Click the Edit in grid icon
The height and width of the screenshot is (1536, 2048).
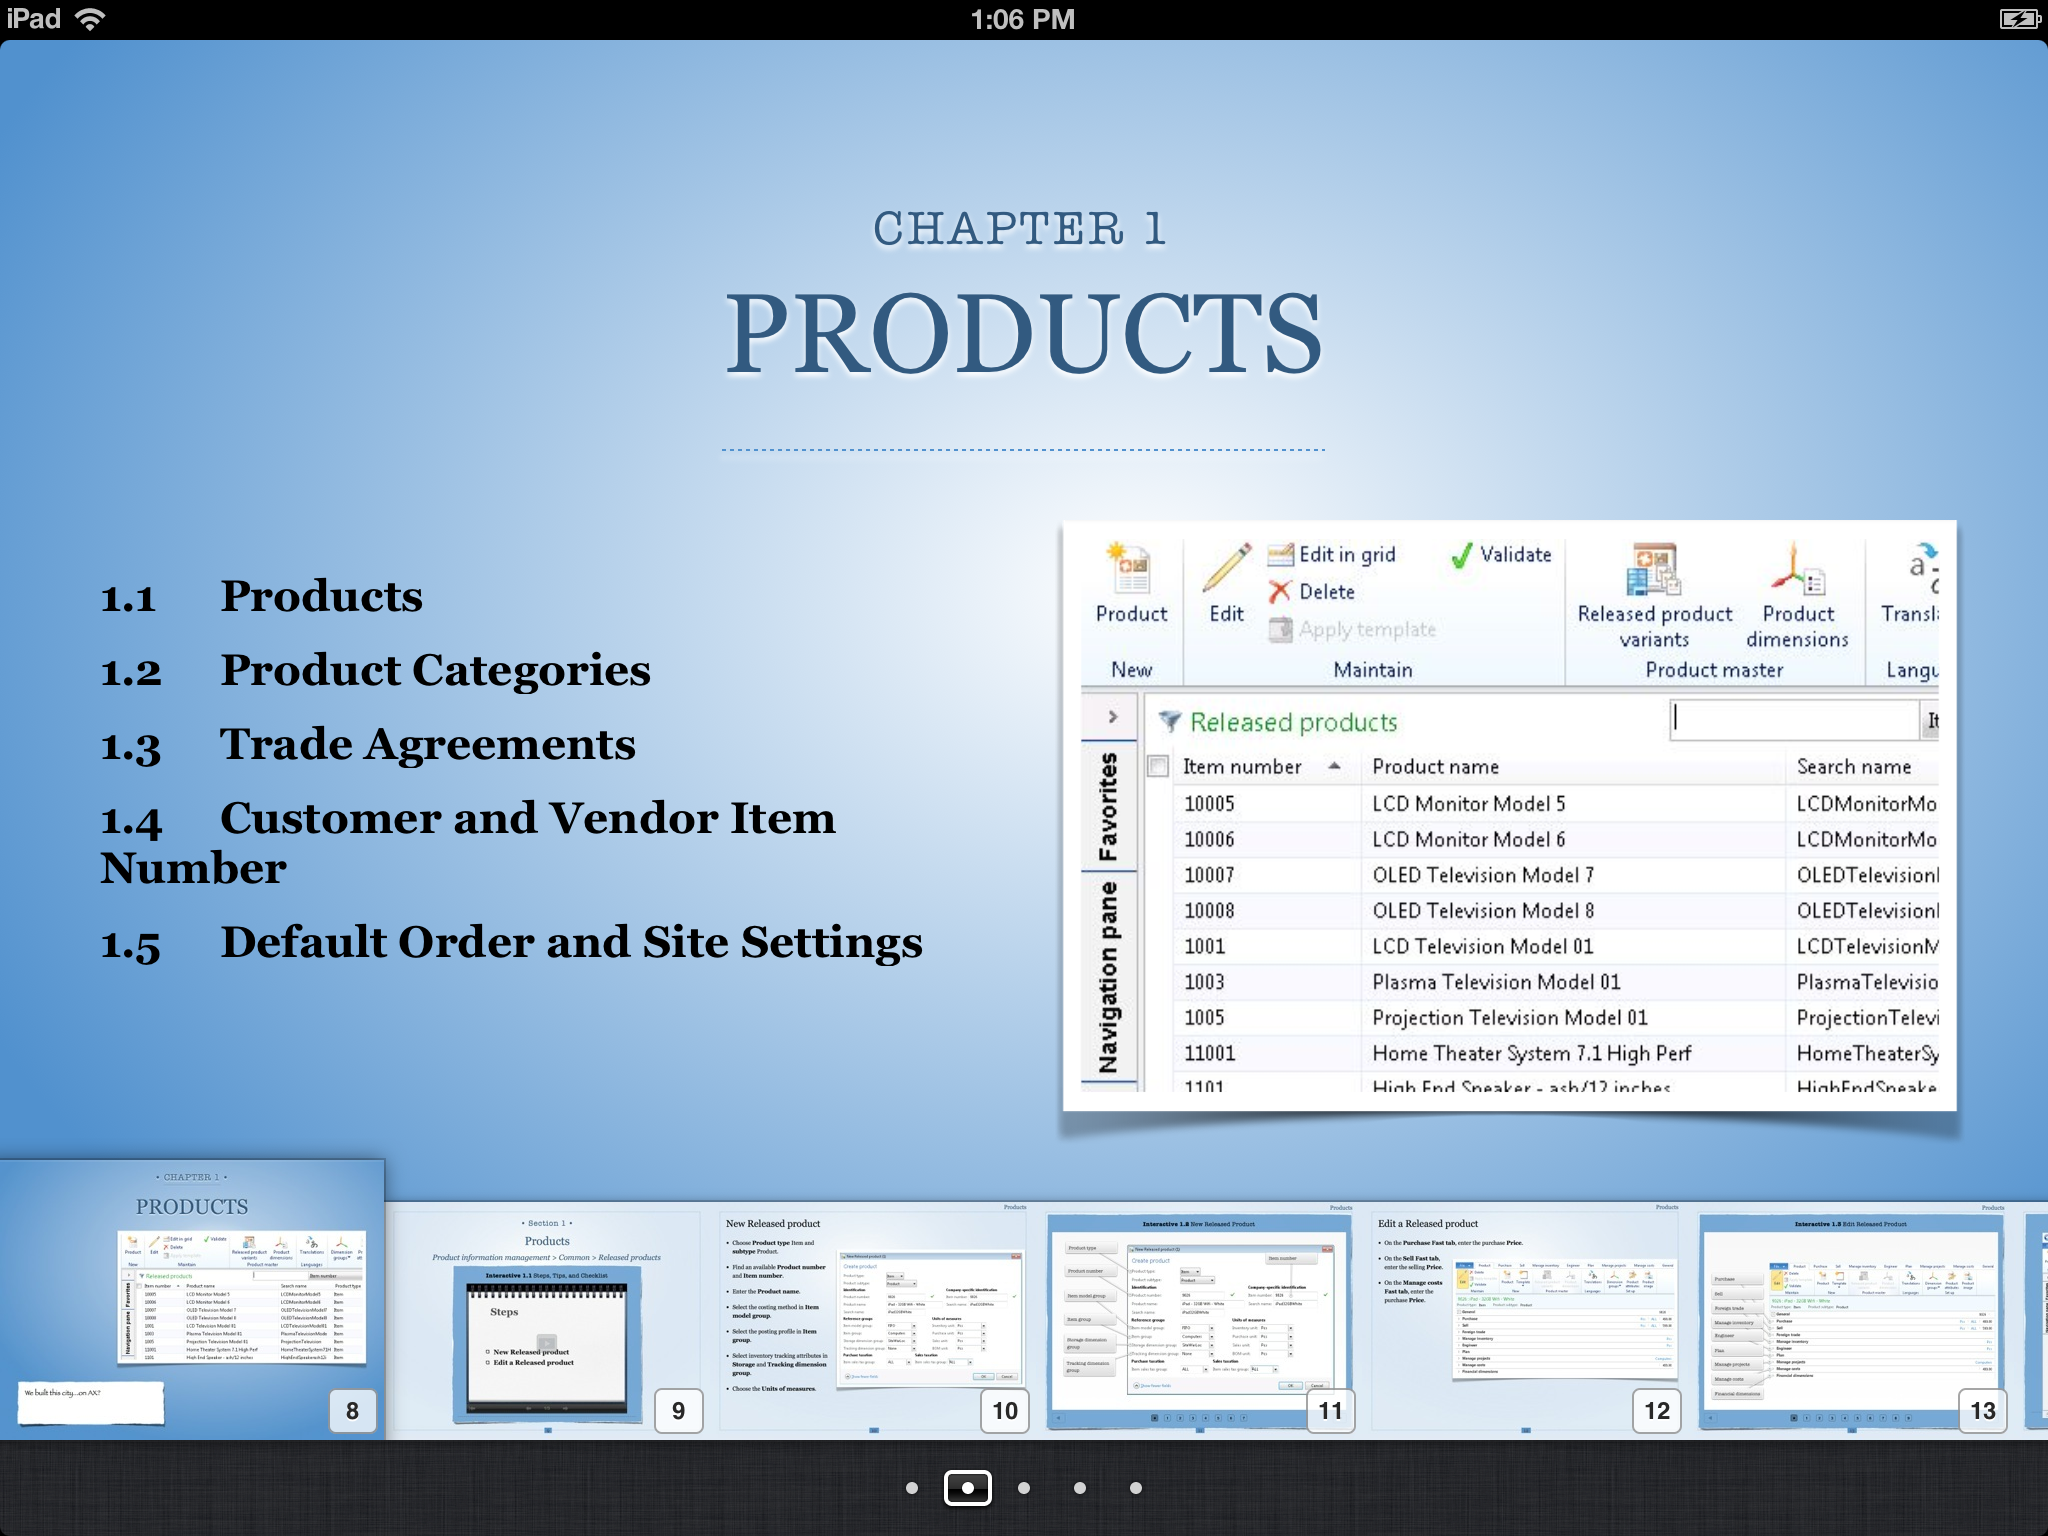pos(1281,555)
